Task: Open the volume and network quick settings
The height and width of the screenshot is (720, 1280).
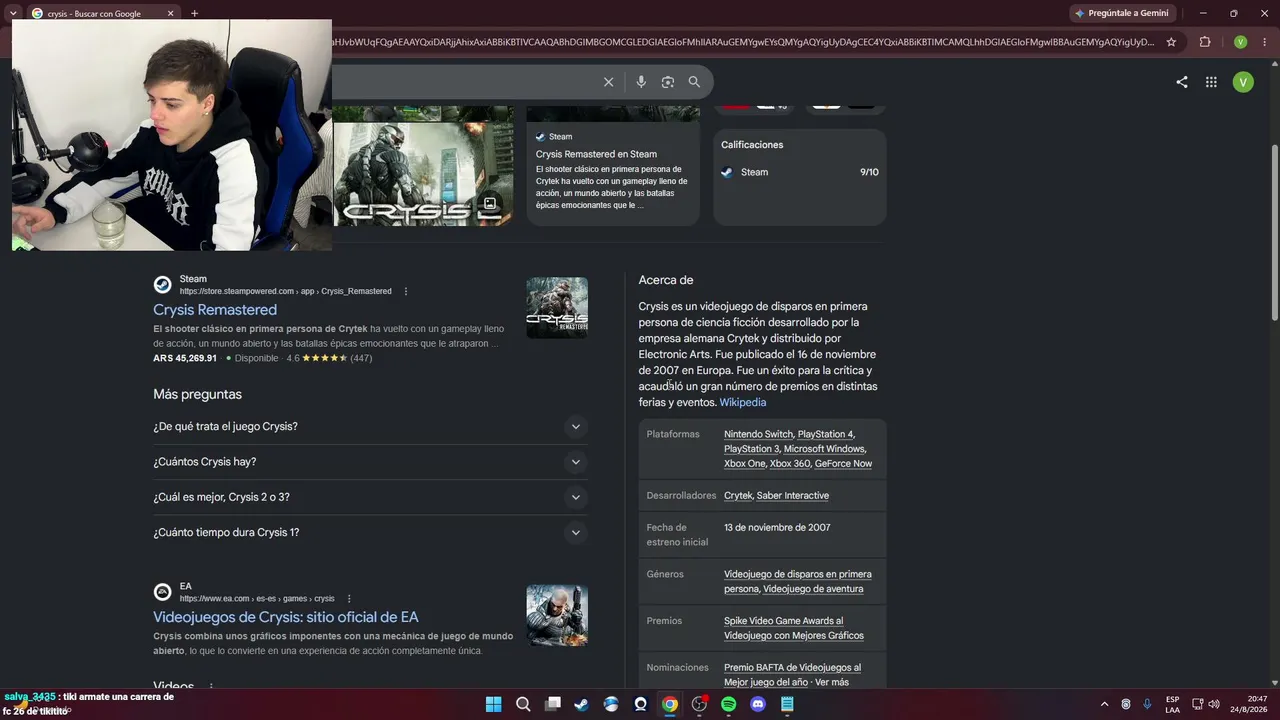Action: (x=1206, y=704)
